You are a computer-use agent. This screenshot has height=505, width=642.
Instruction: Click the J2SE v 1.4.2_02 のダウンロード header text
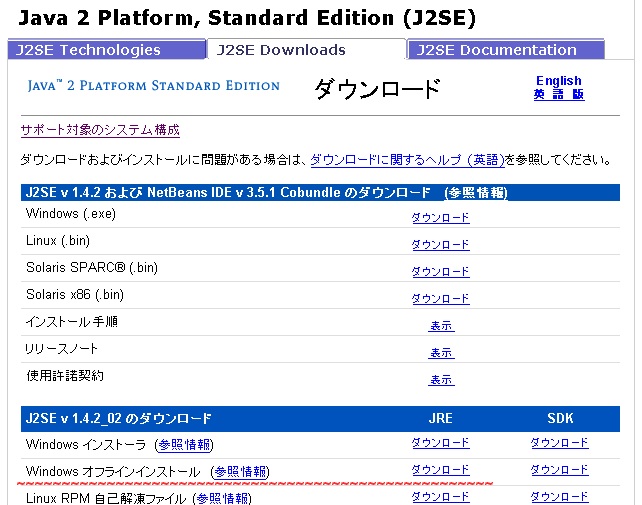(x=118, y=419)
